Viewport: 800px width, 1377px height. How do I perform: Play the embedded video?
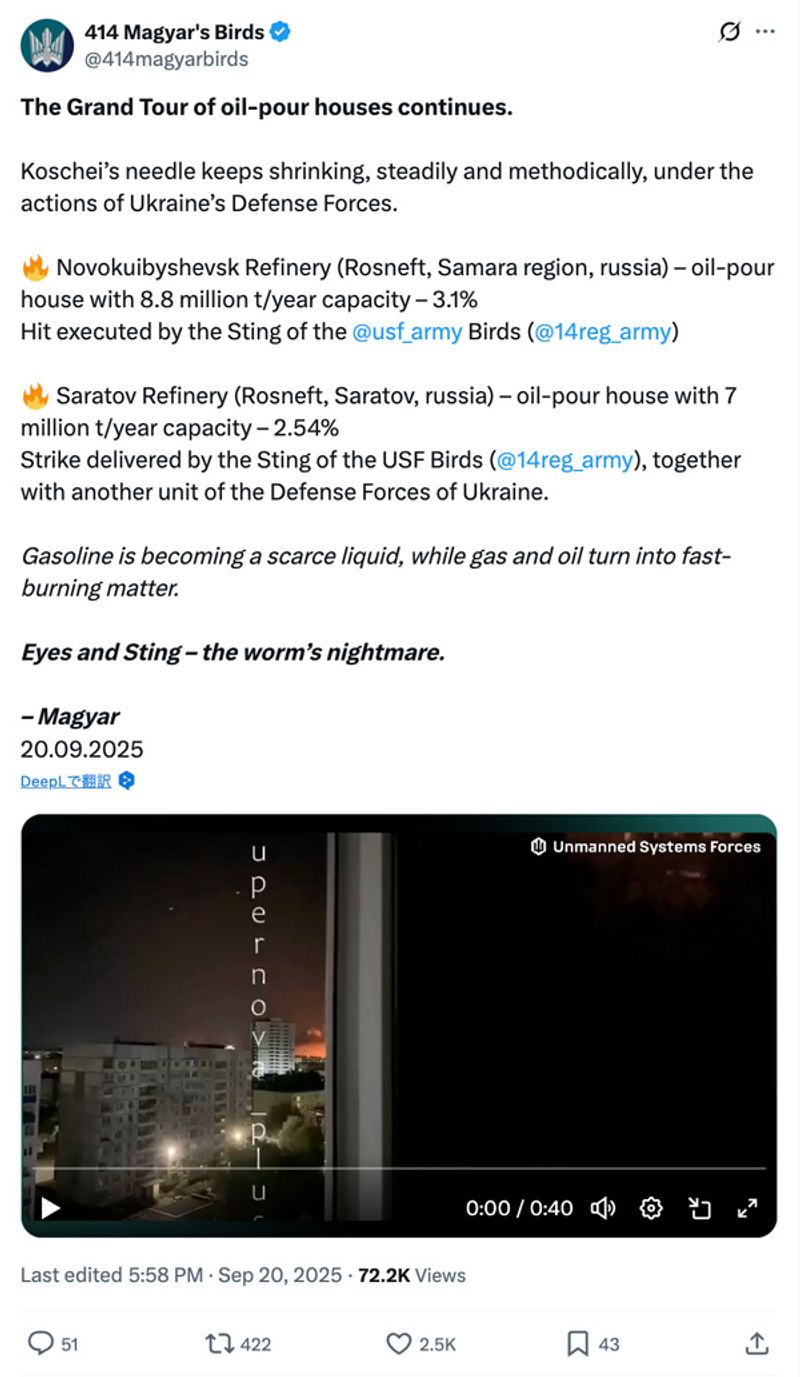pos(50,1208)
